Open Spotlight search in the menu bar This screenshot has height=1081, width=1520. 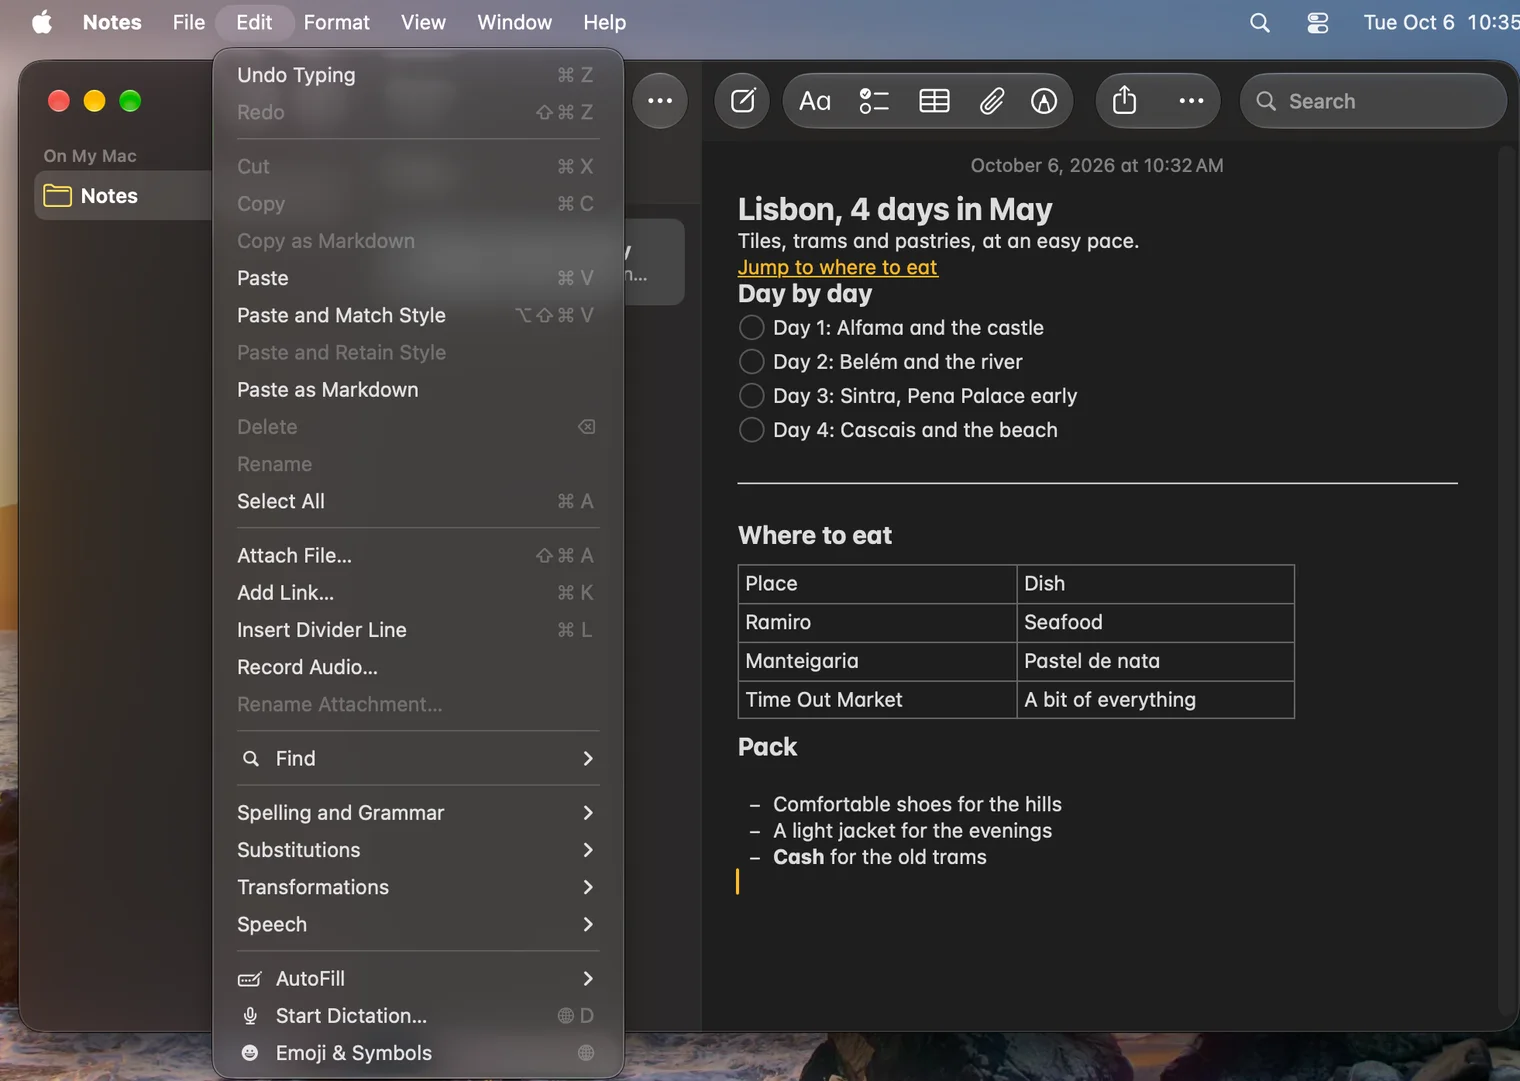tap(1260, 22)
